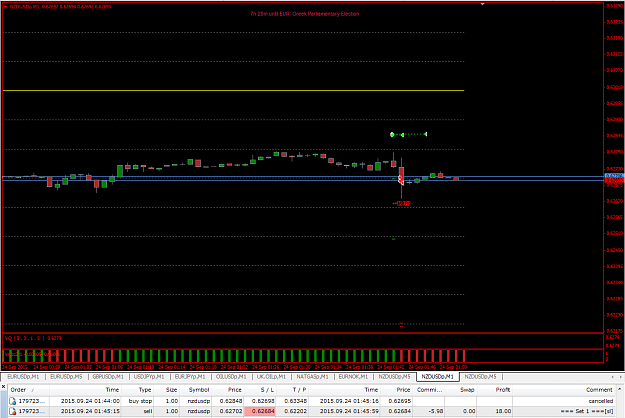Click the open time 2015.09.24 01:45:15
The width and height of the screenshot is (625, 418).
point(90,411)
